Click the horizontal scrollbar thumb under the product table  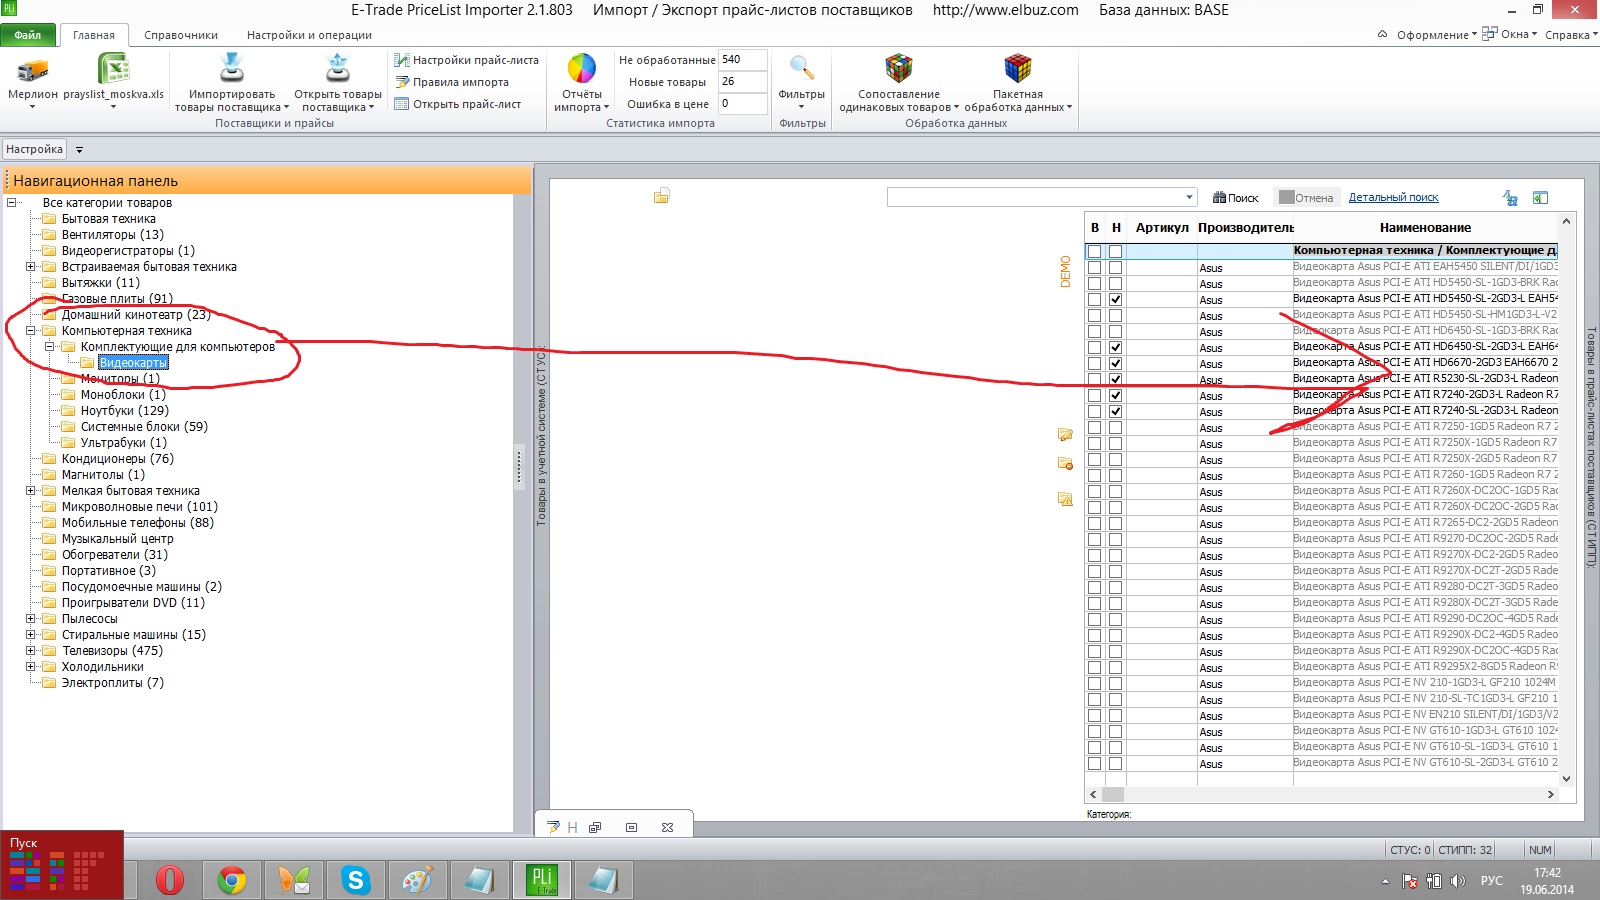tap(1112, 794)
